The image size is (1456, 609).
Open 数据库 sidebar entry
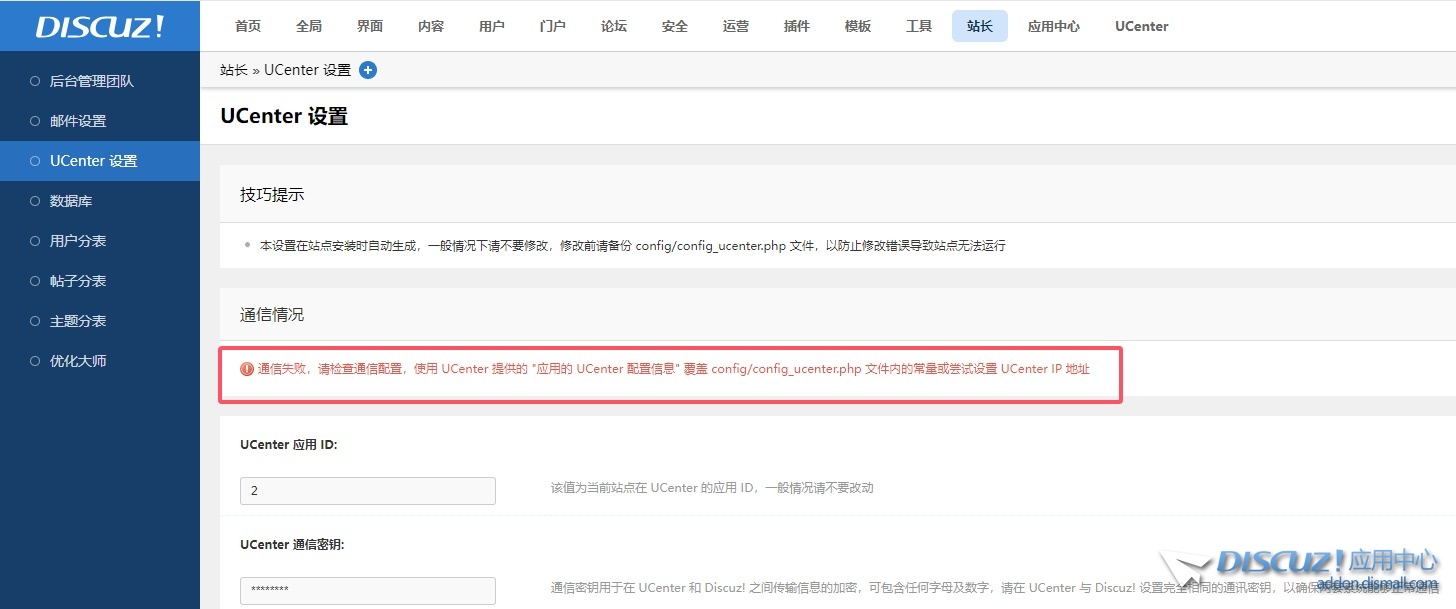click(x=71, y=201)
